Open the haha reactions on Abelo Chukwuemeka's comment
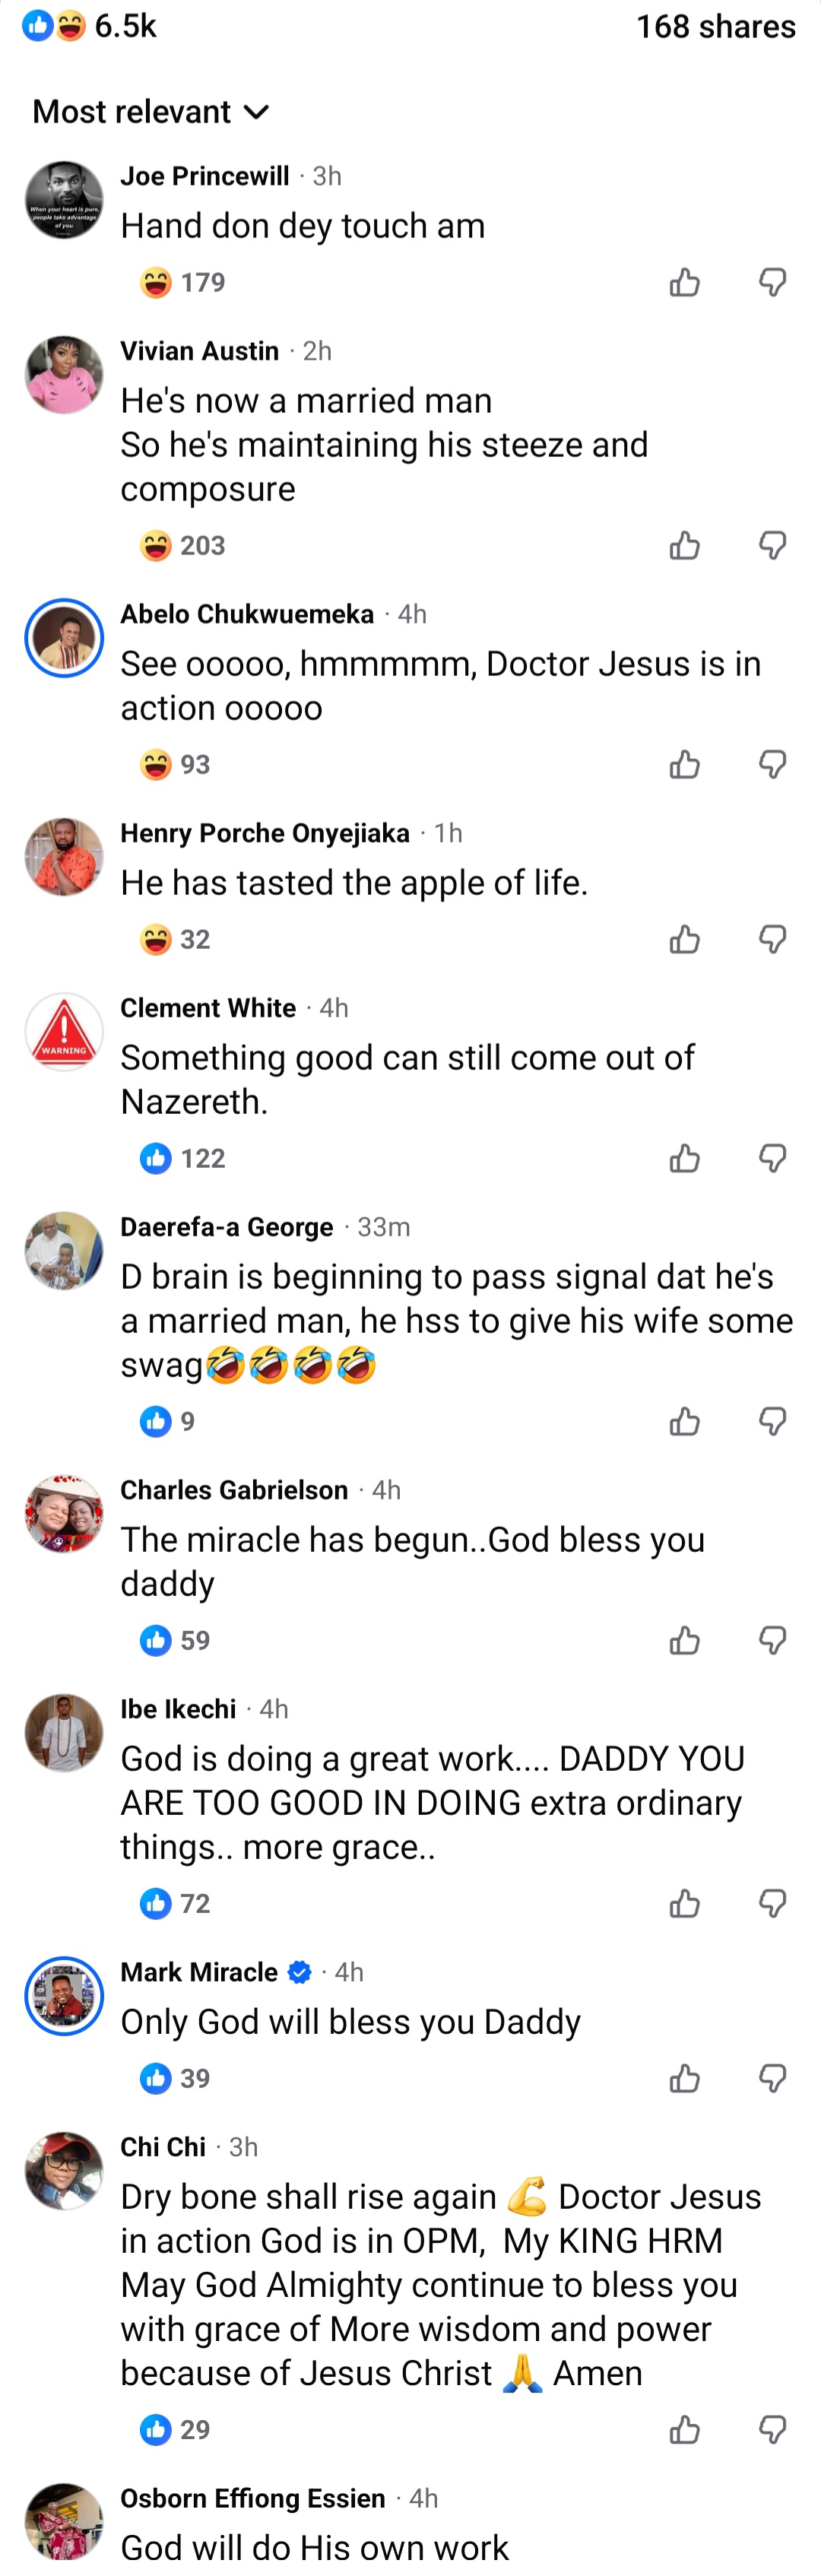The width and height of the screenshot is (821, 2576). pyautogui.click(x=174, y=764)
